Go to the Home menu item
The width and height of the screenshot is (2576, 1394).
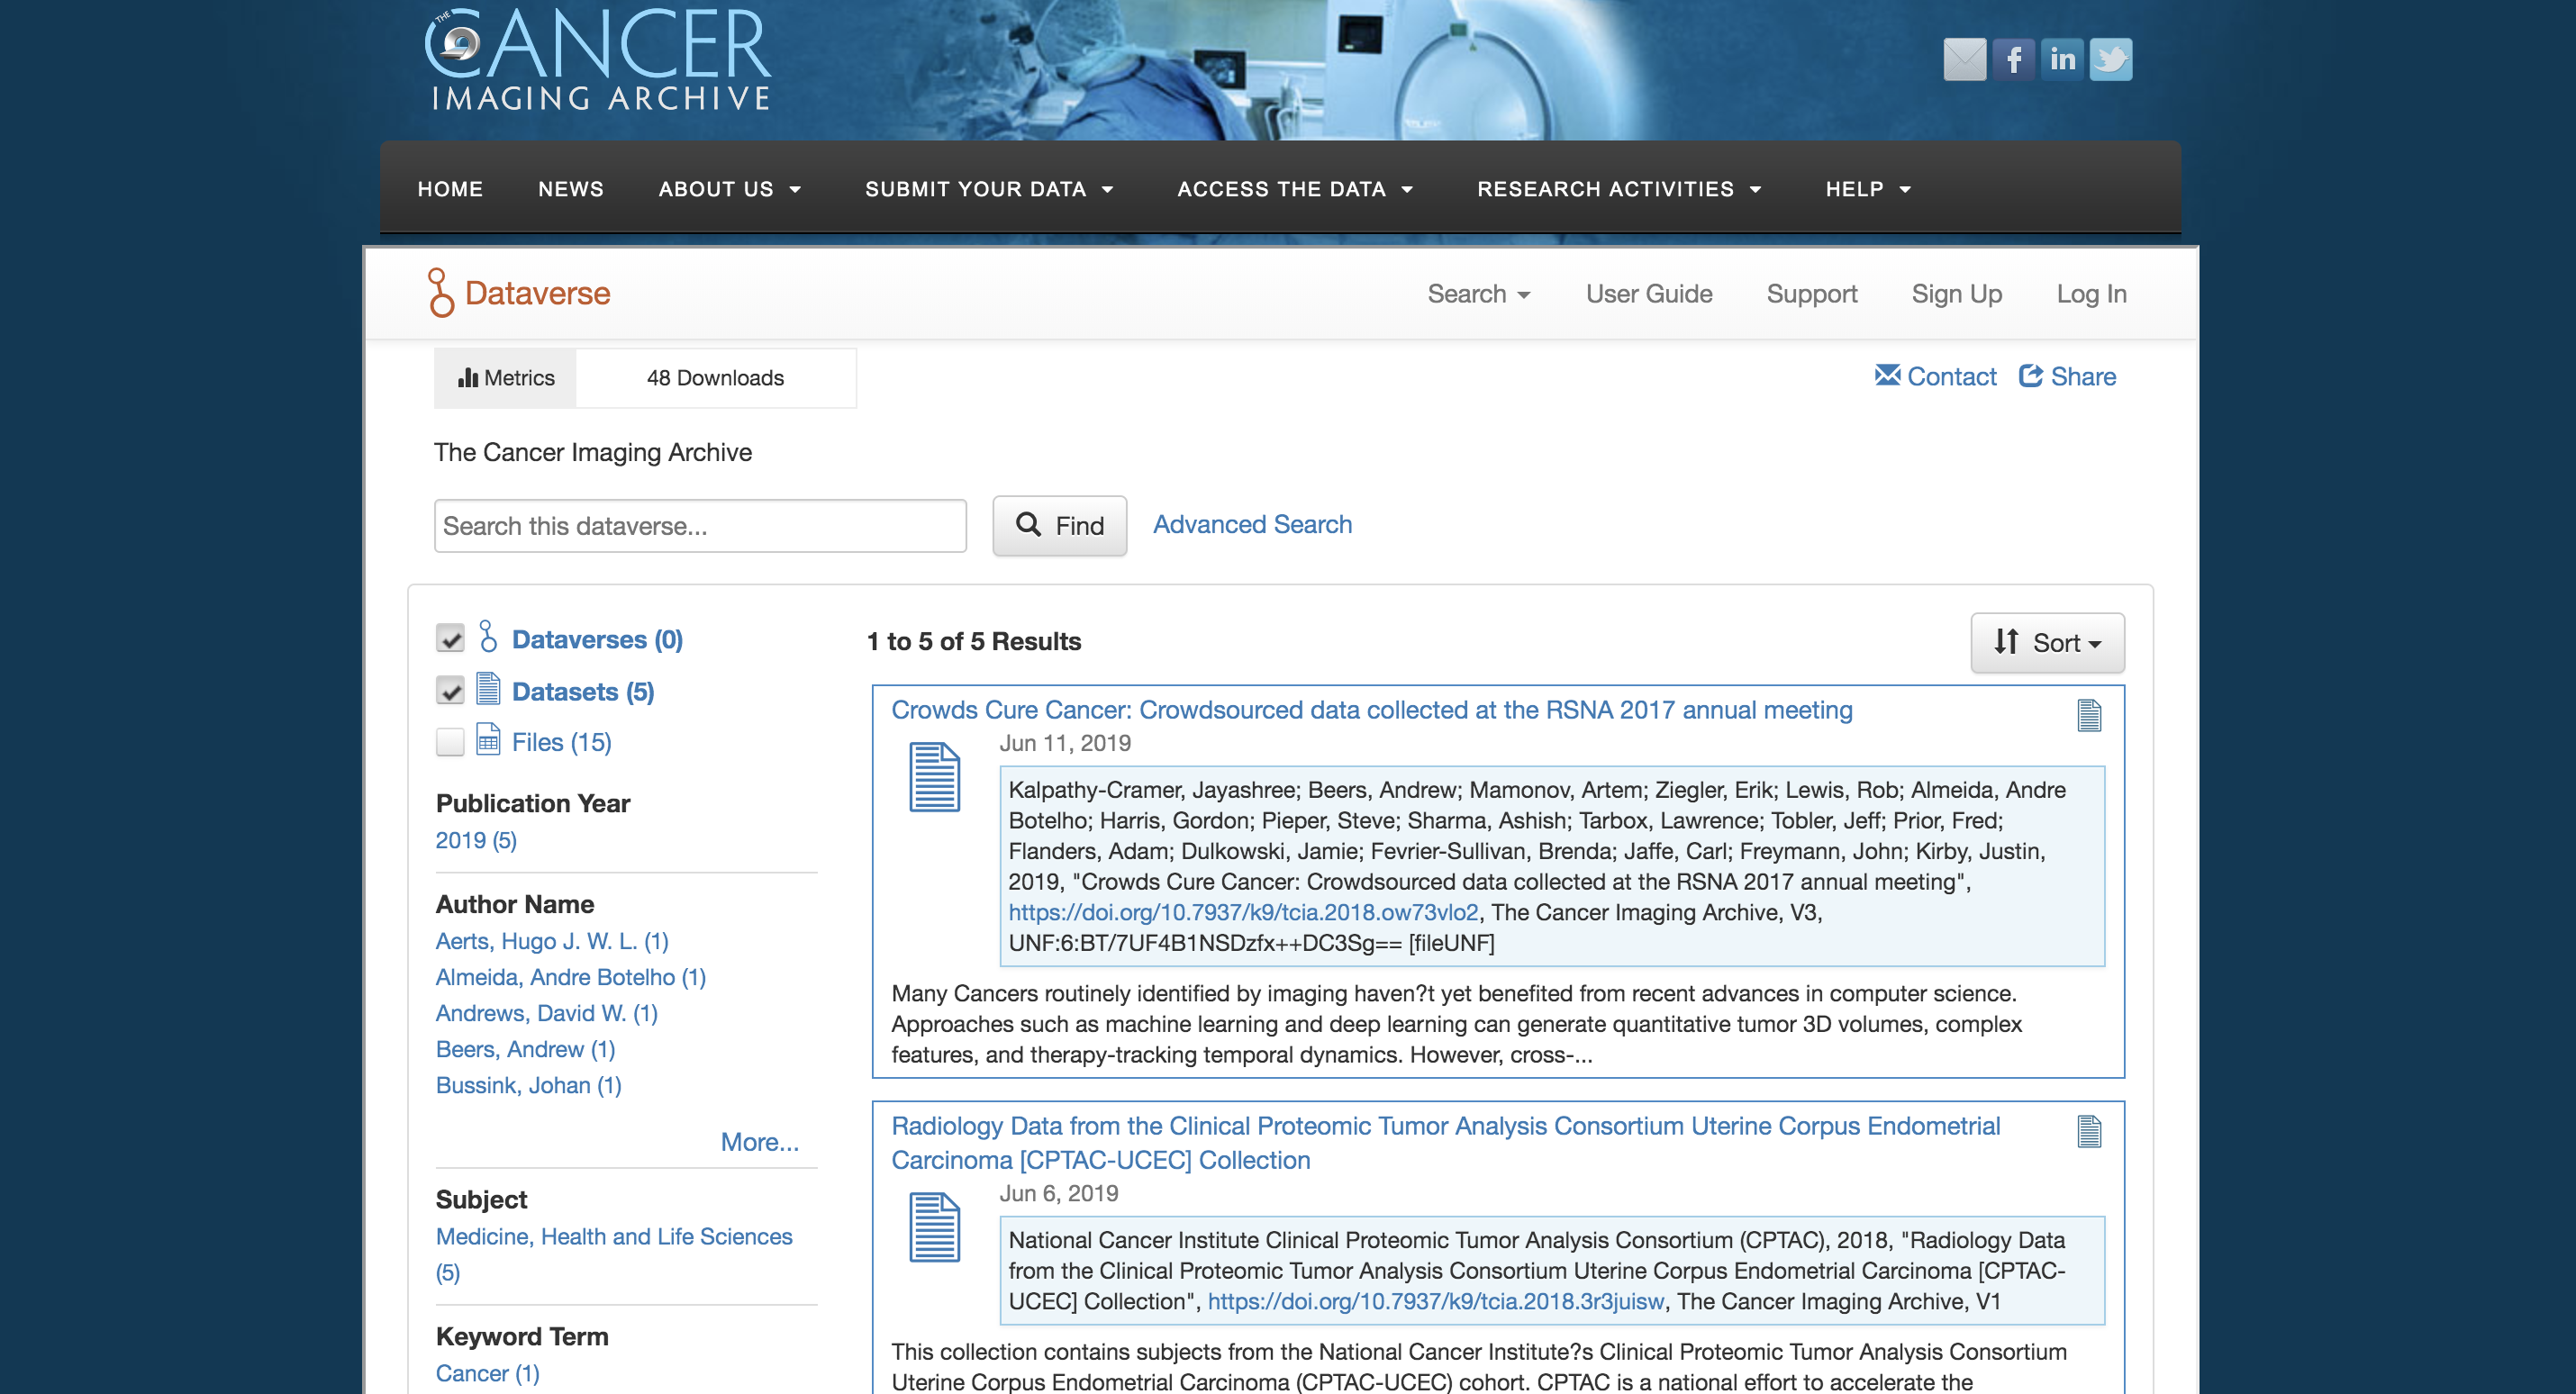[450, 189]
